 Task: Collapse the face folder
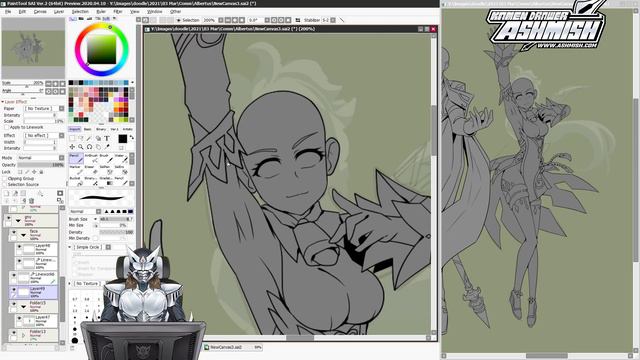click(x=24, y=235)
